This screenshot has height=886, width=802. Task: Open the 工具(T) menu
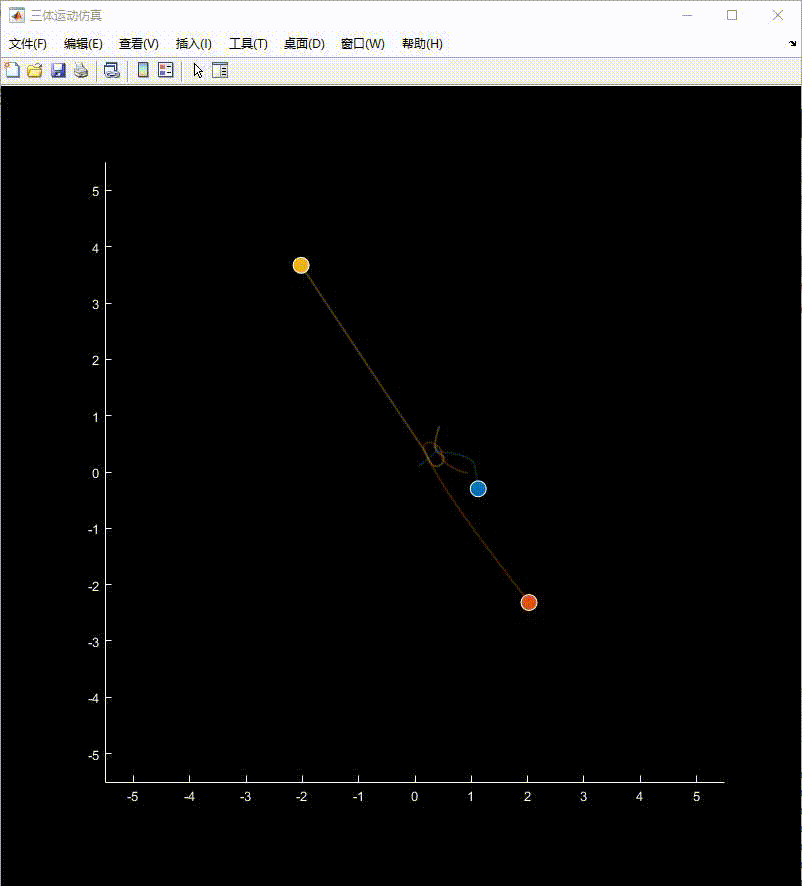(x=248, y=44)
